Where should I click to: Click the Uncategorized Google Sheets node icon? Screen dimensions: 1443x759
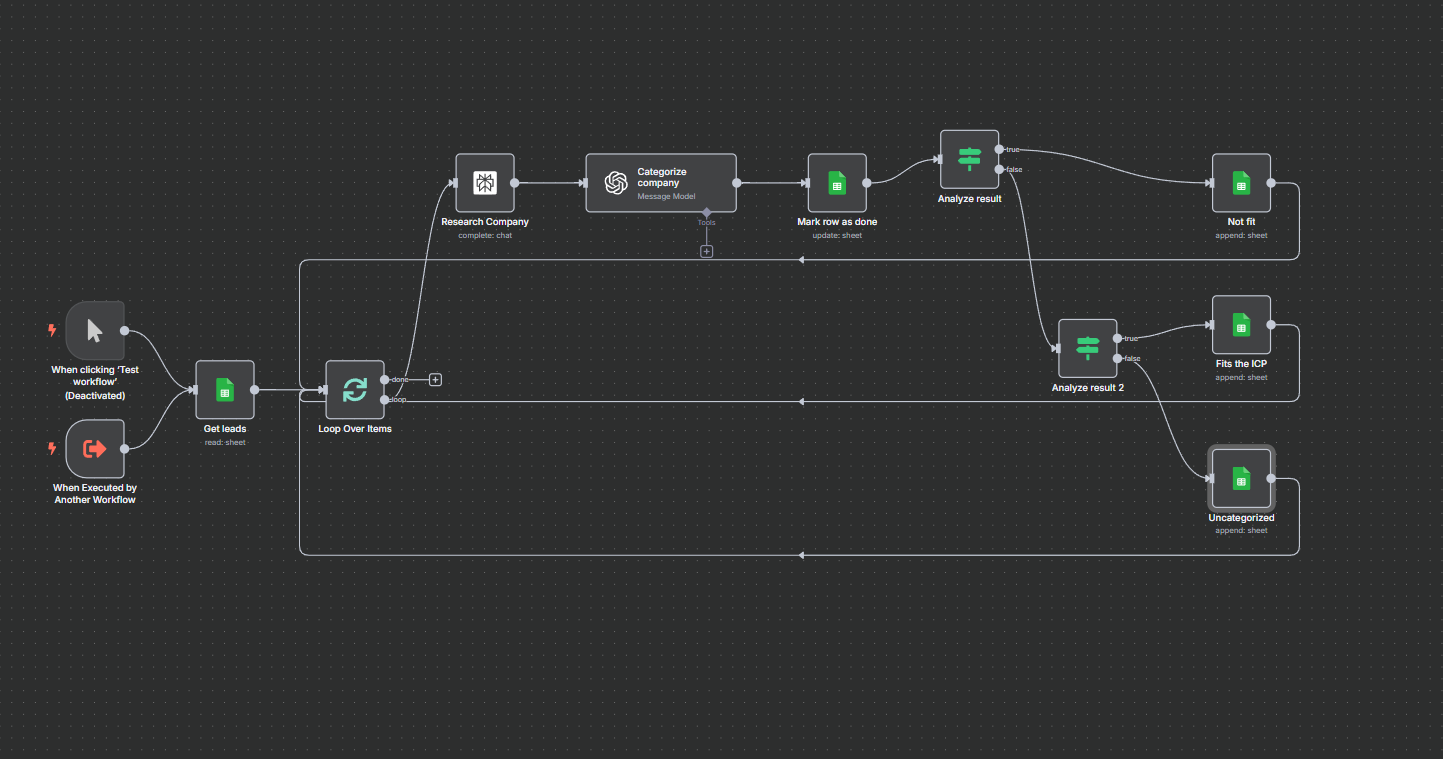point(1241,479)
